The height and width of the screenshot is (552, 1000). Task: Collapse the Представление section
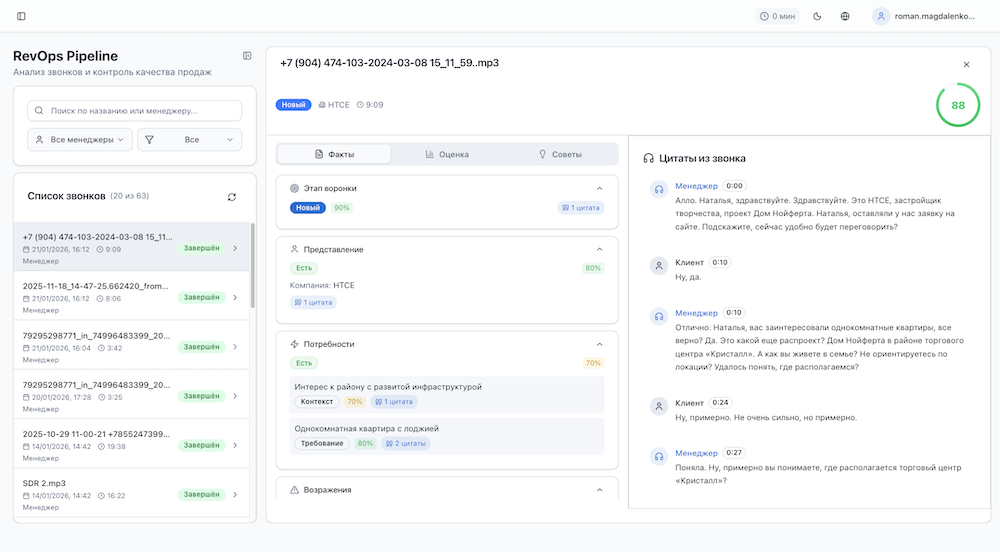click(x=600, y=249)
